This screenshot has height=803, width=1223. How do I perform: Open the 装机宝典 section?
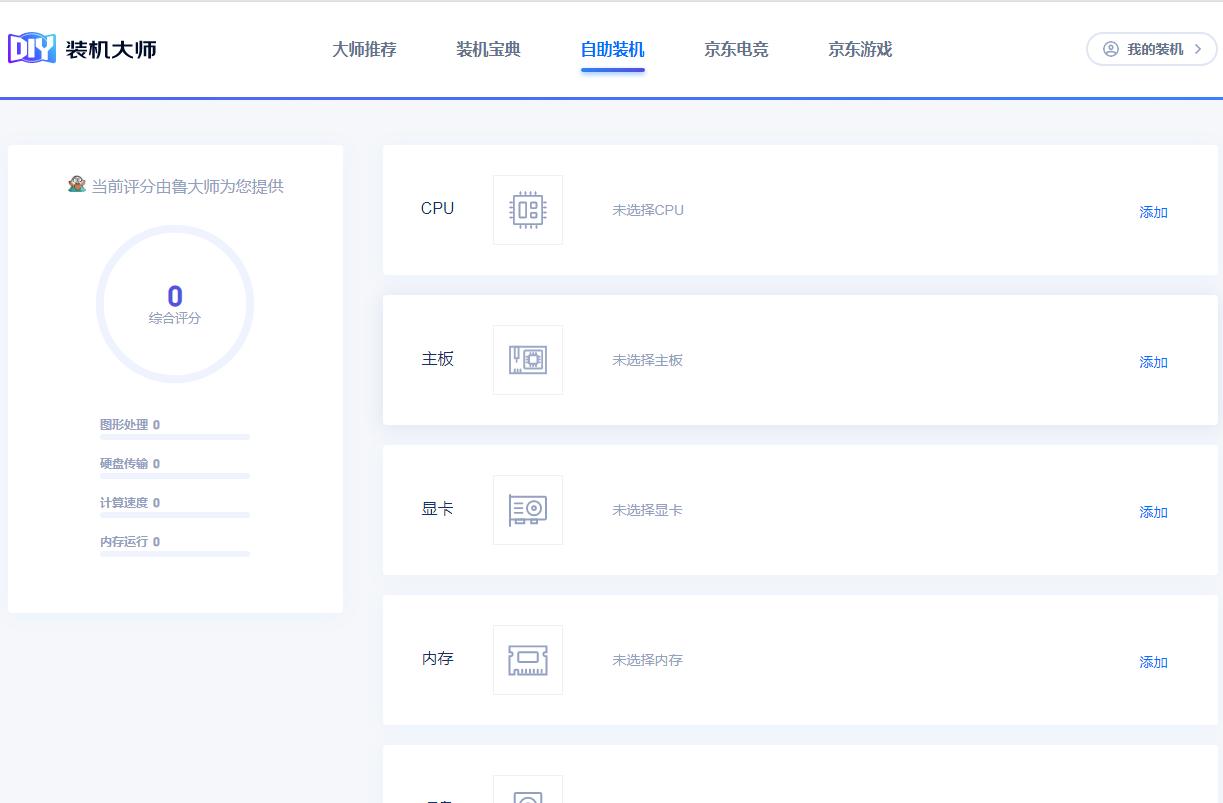click(487, 48)
